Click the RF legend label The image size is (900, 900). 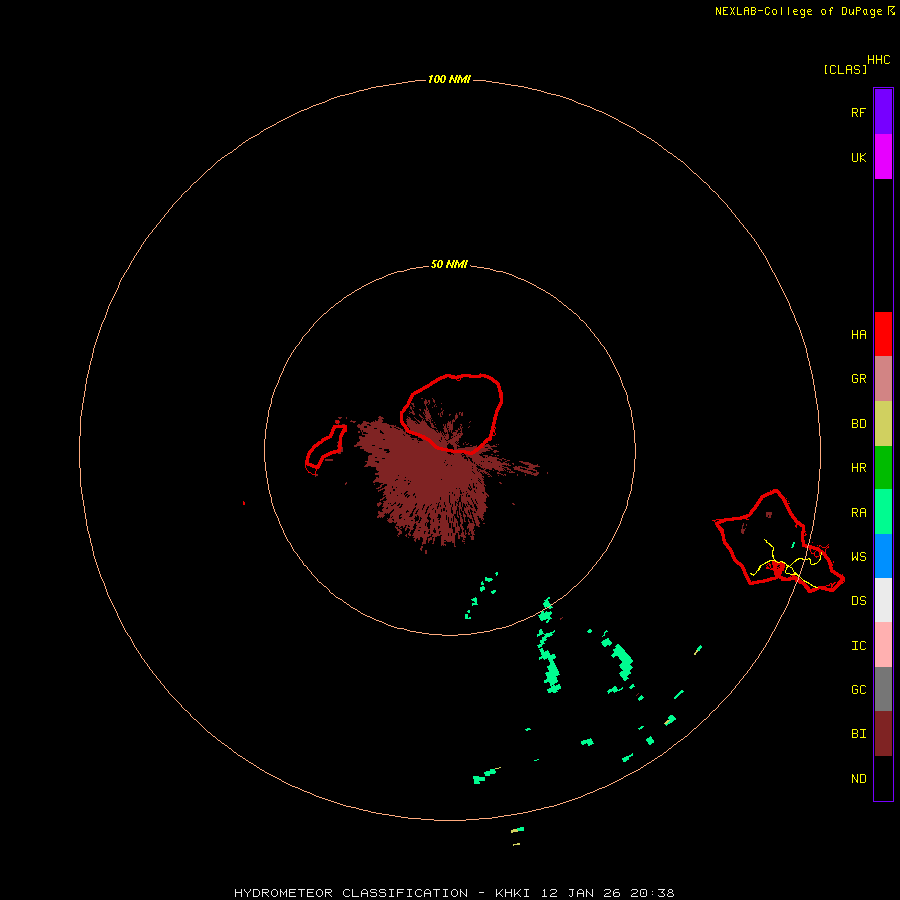(x=858, y=112)
